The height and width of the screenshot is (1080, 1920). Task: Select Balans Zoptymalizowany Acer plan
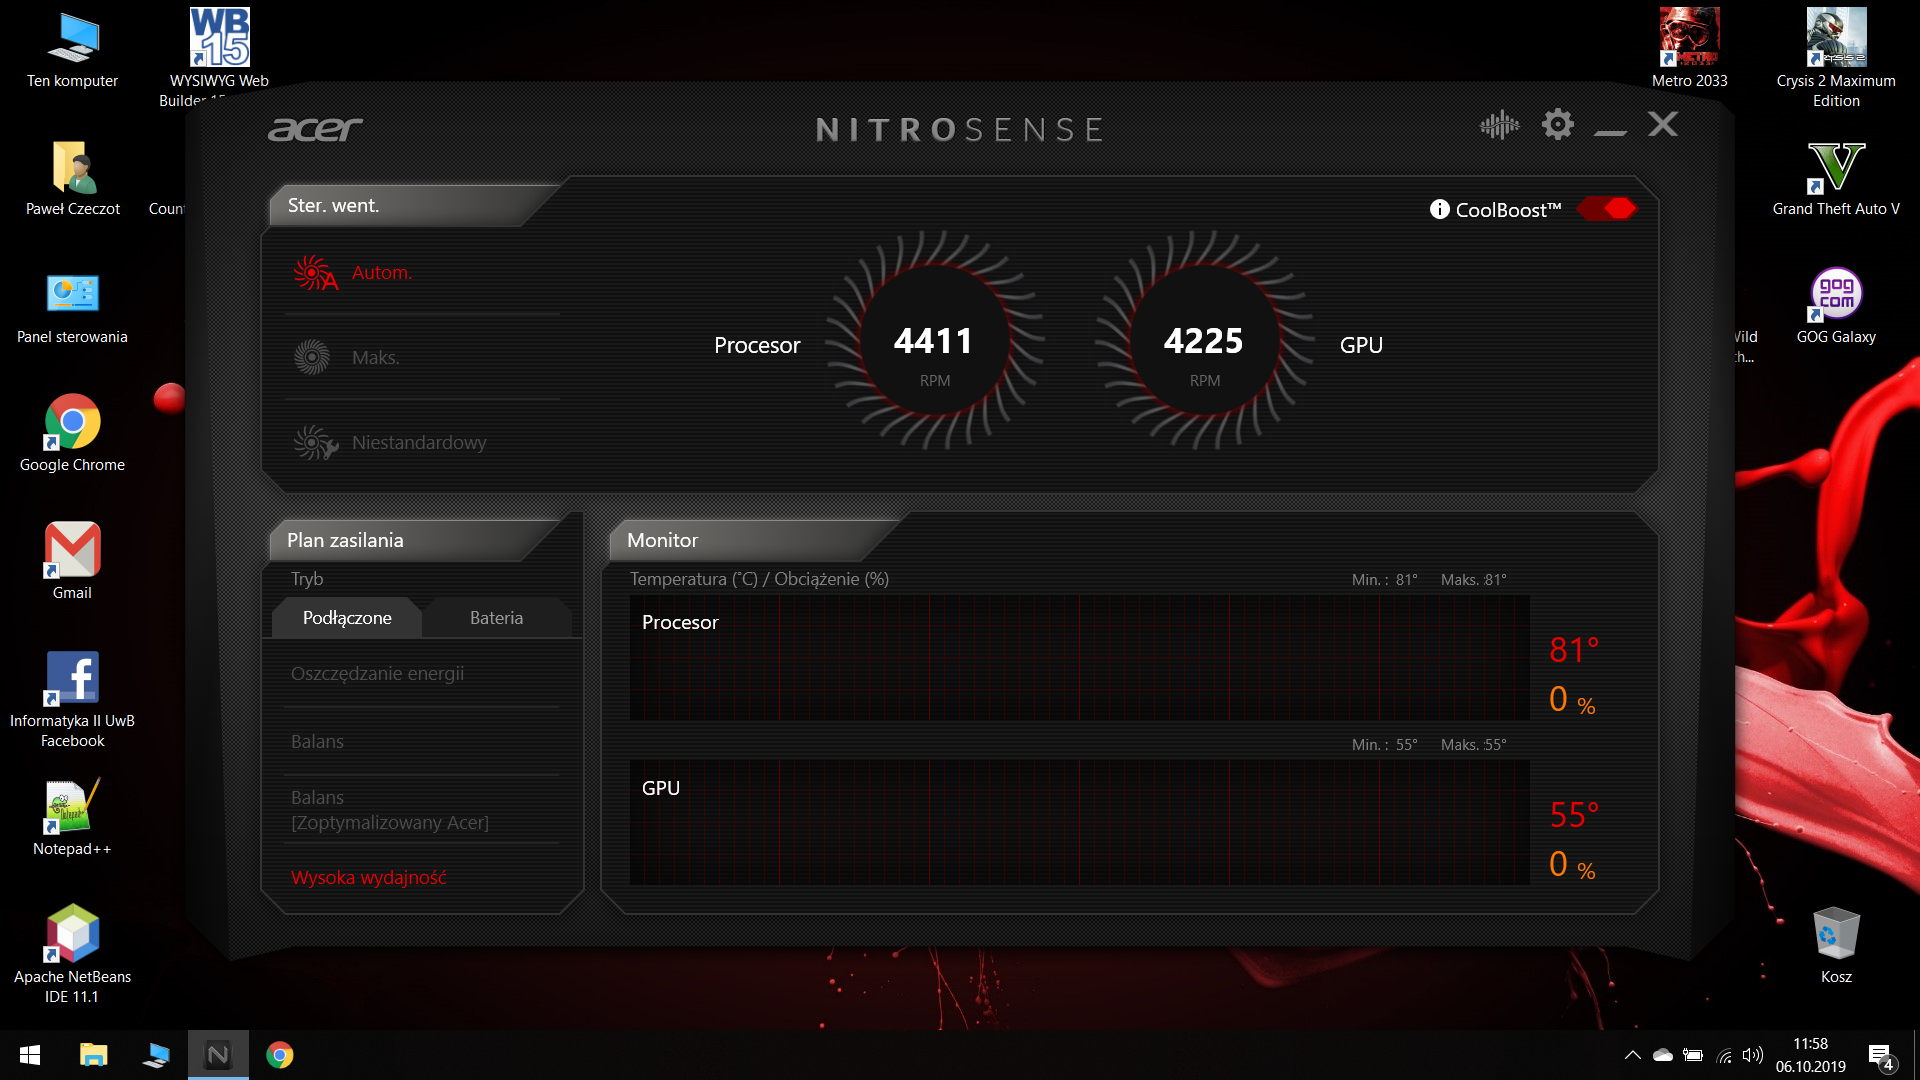pyautogui.click(x=389, y=808)
